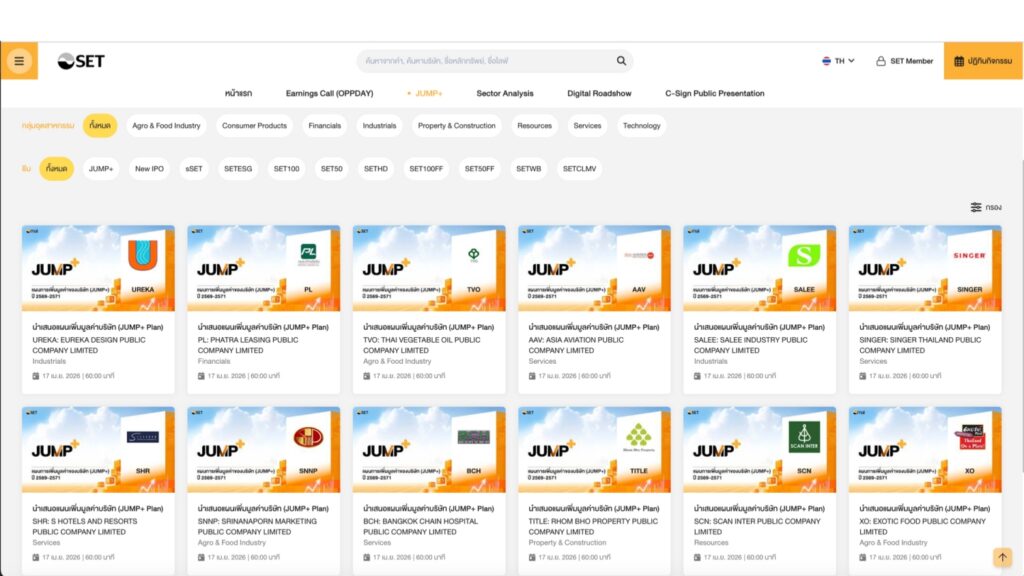Open C-Sign Public Presentation link
The width and height of the screenshot is (1024, 576).
coord(714,93)
